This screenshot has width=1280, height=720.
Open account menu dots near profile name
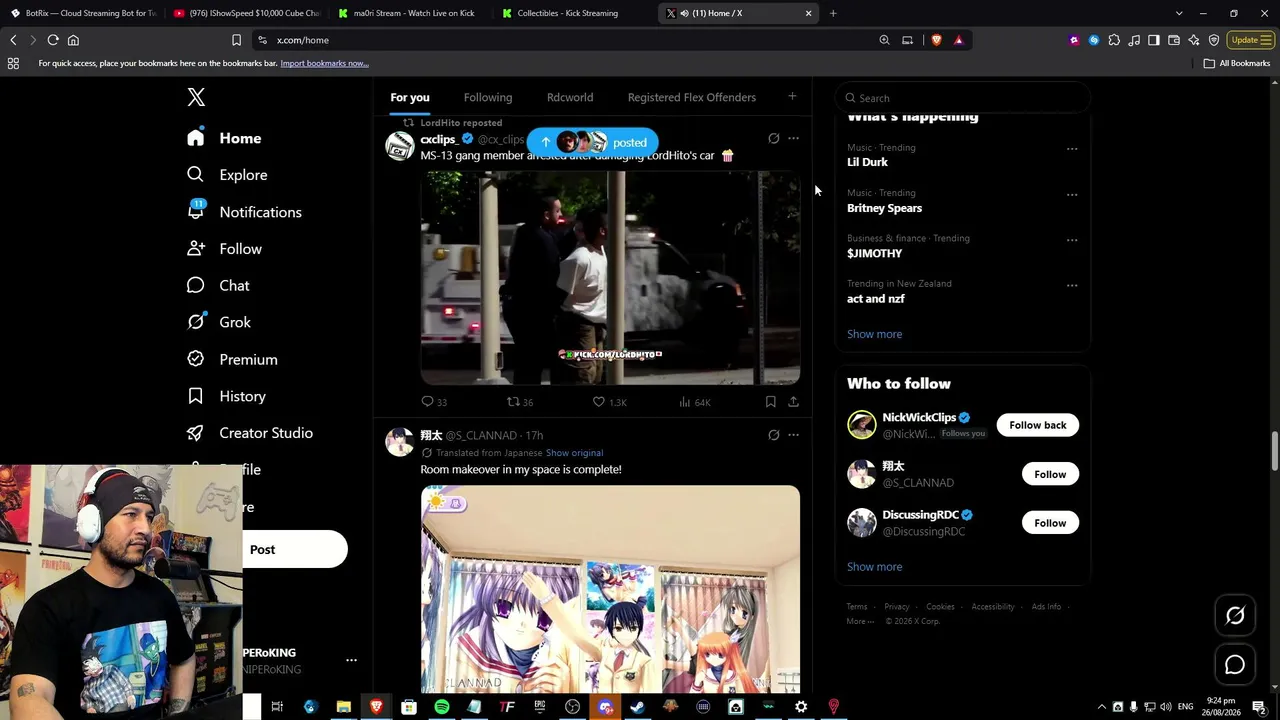click(351, 660)
